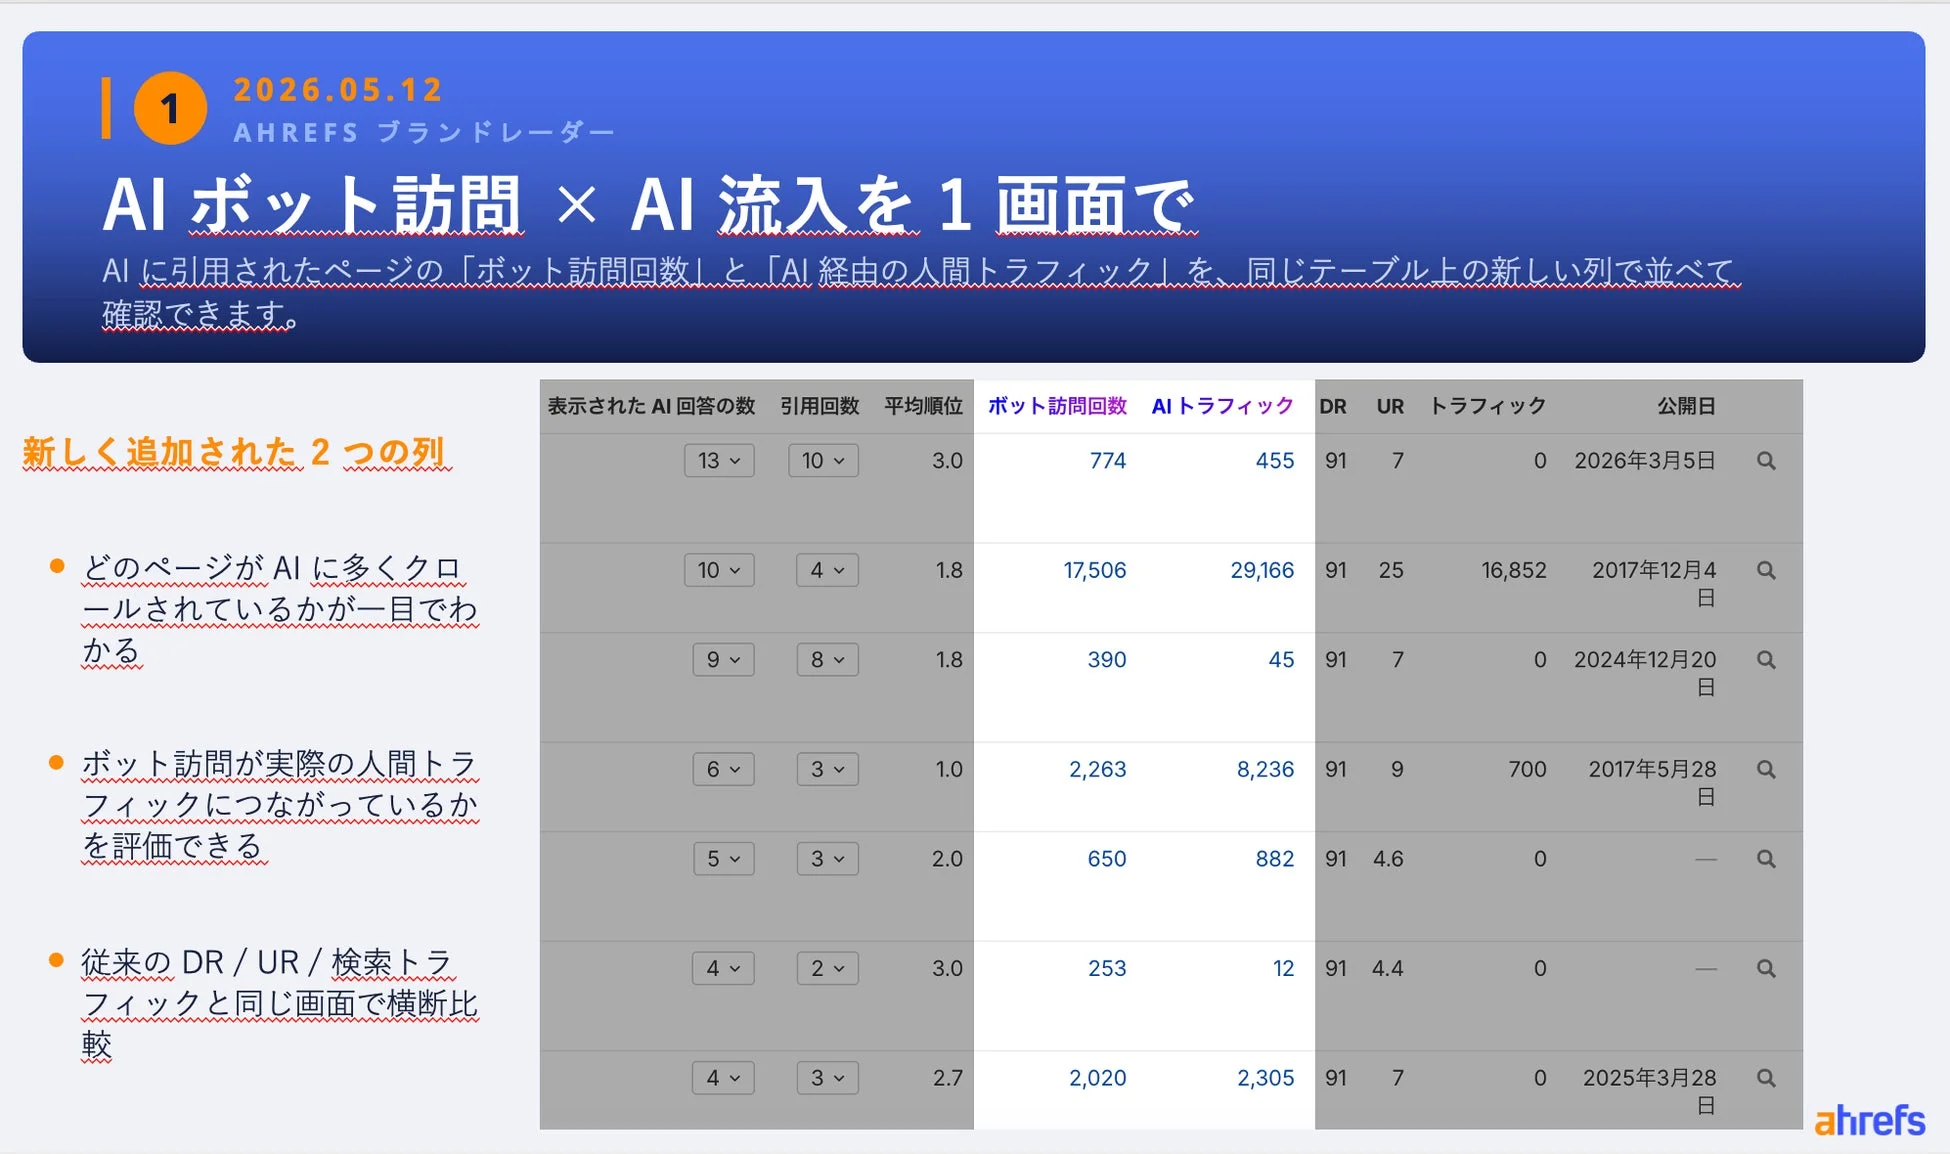The height and width of the screenshot is (1154, 1950).
Task: Expand the citations dropdown showing 2
Action: click(x=827, y=969)
